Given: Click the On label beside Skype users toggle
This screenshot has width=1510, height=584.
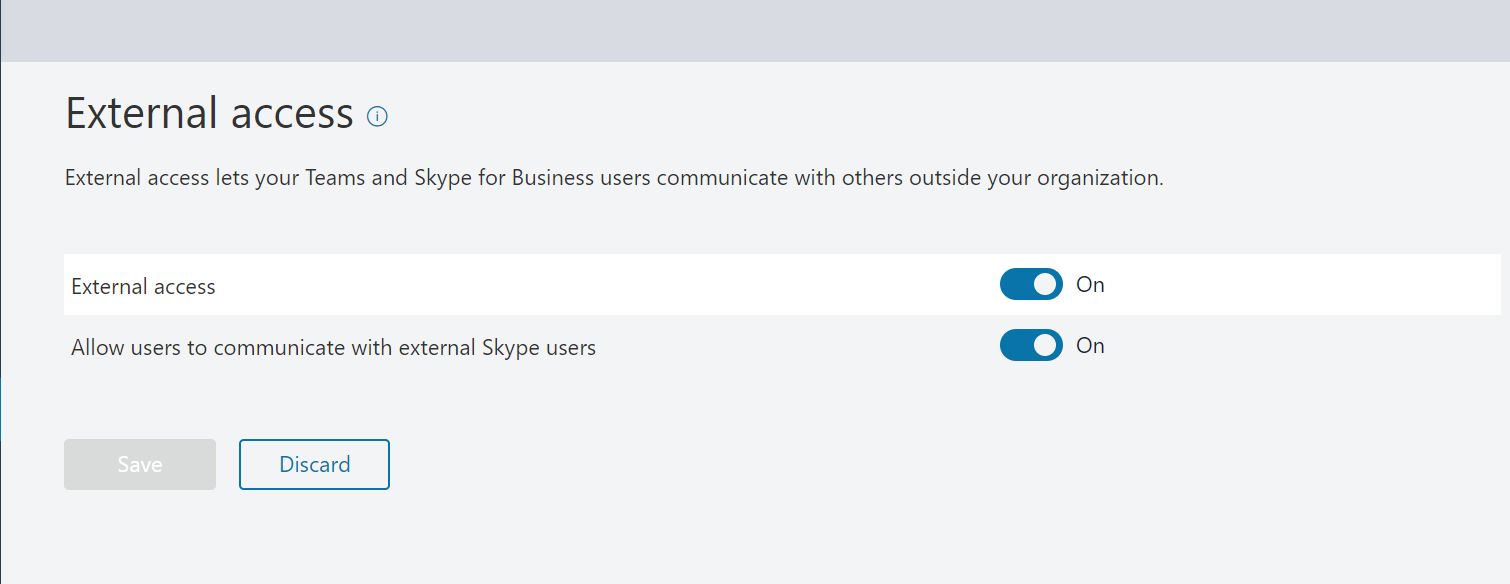Looking at the screenshot, I should 1090,346.
